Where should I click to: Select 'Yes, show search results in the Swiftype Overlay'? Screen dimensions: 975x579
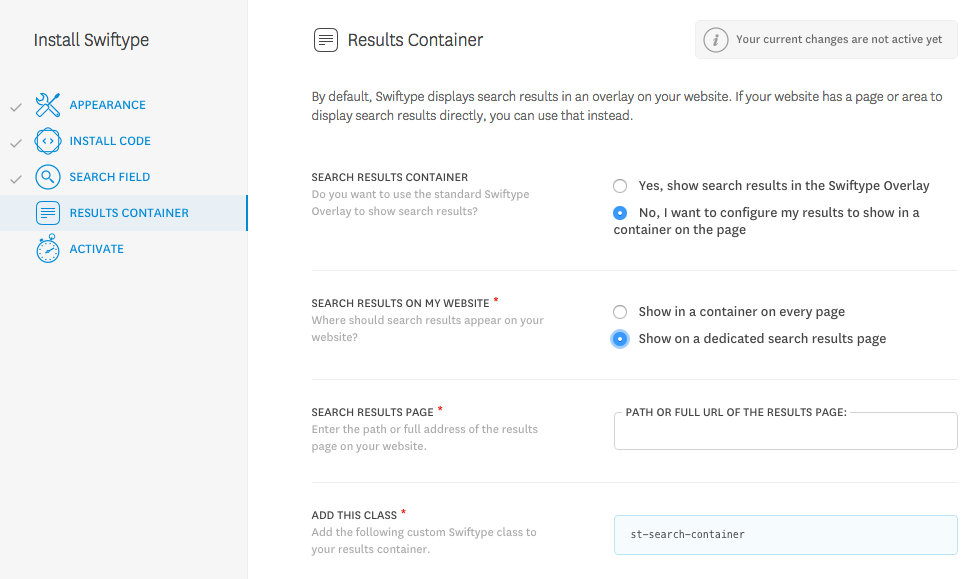click(x=620, y=186)
